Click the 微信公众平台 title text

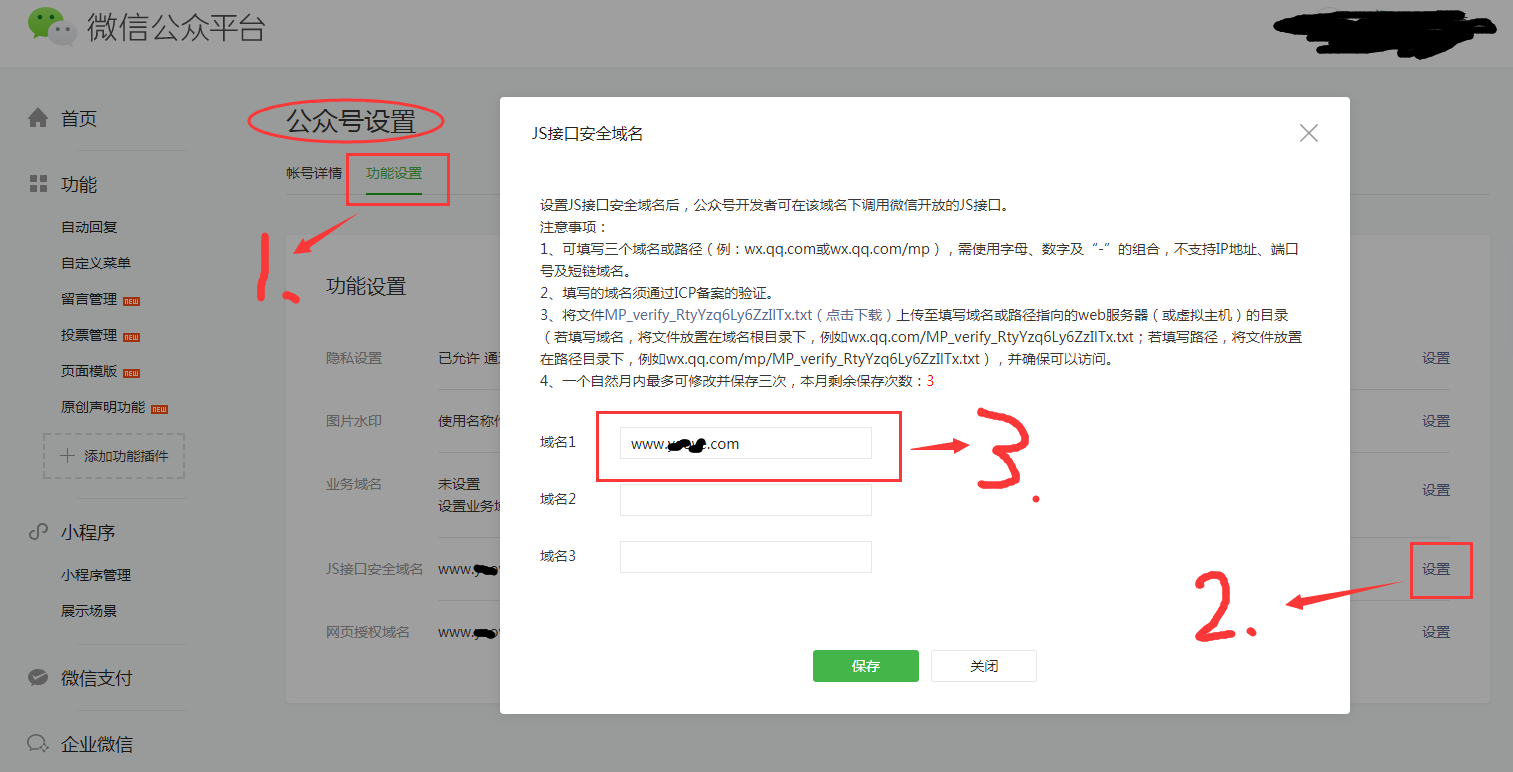(176, 27)
